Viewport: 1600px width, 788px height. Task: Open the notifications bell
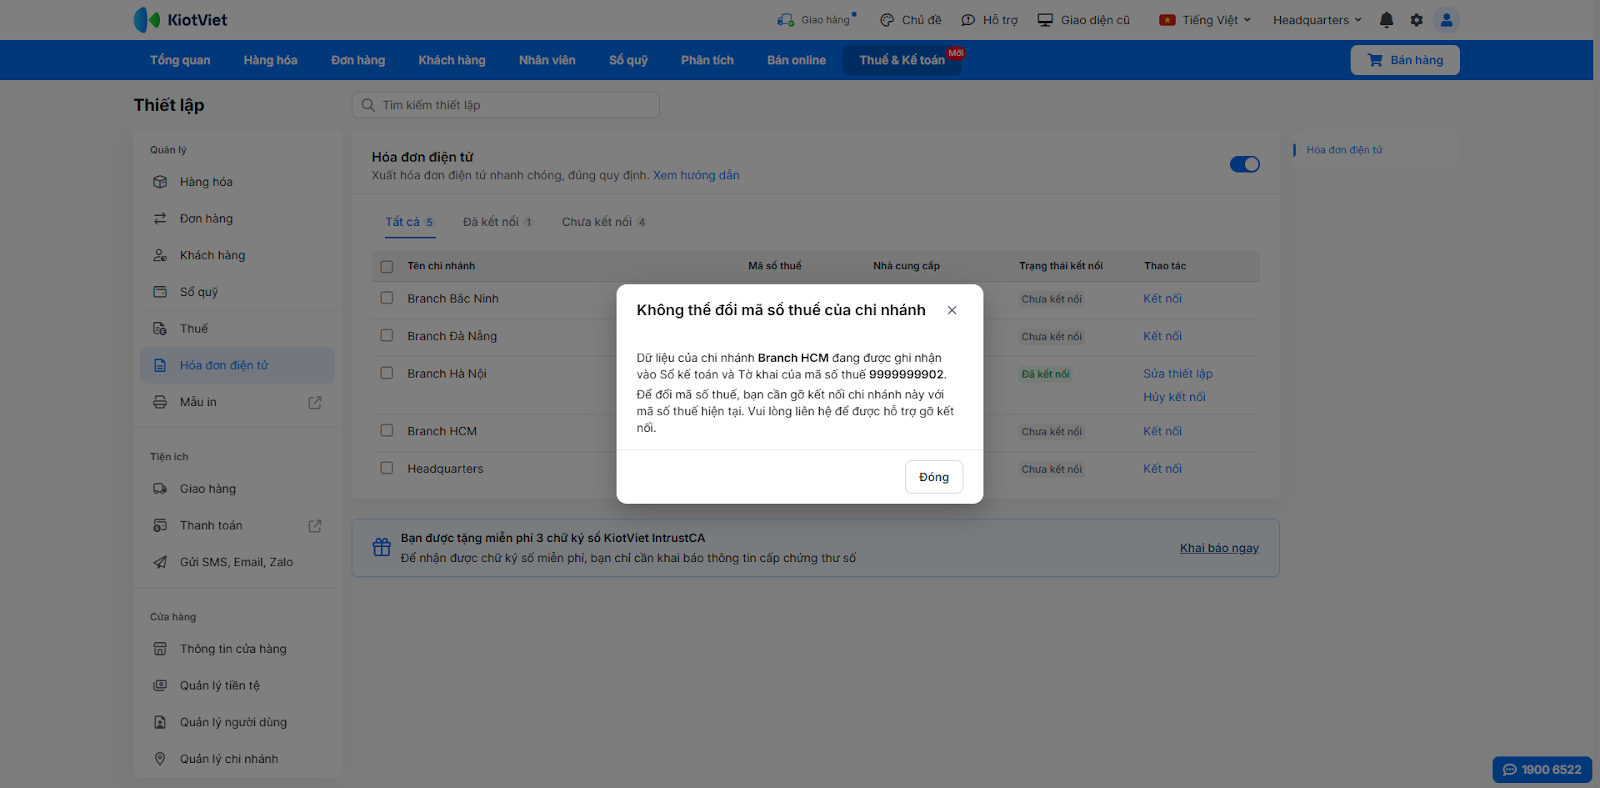click(1386, 20)
